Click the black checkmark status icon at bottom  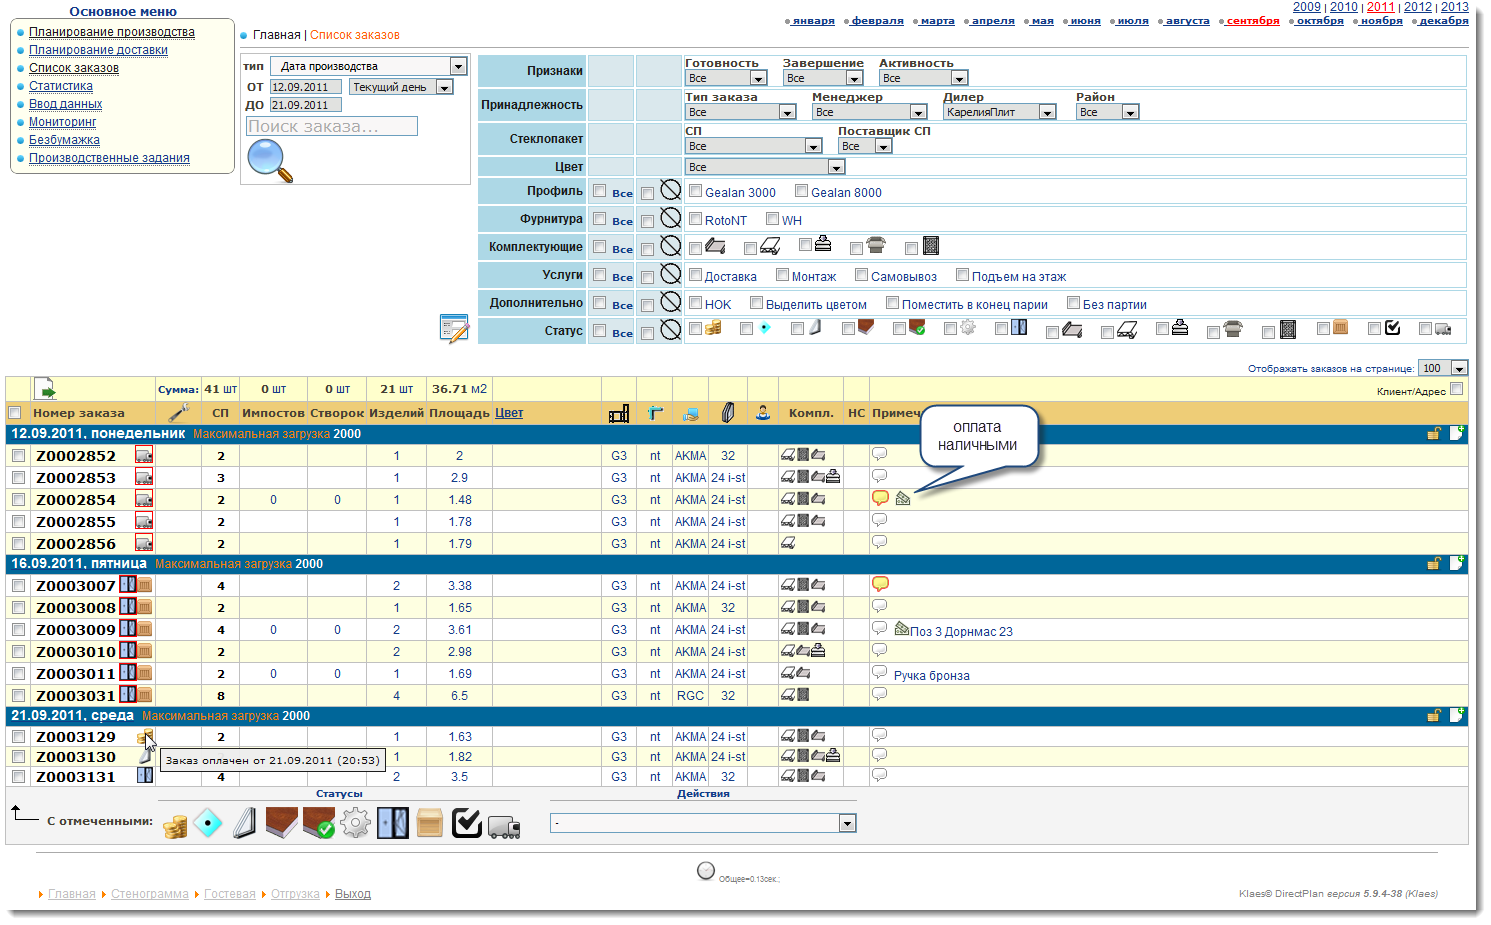pyautogui.click(x=467, y=824)
